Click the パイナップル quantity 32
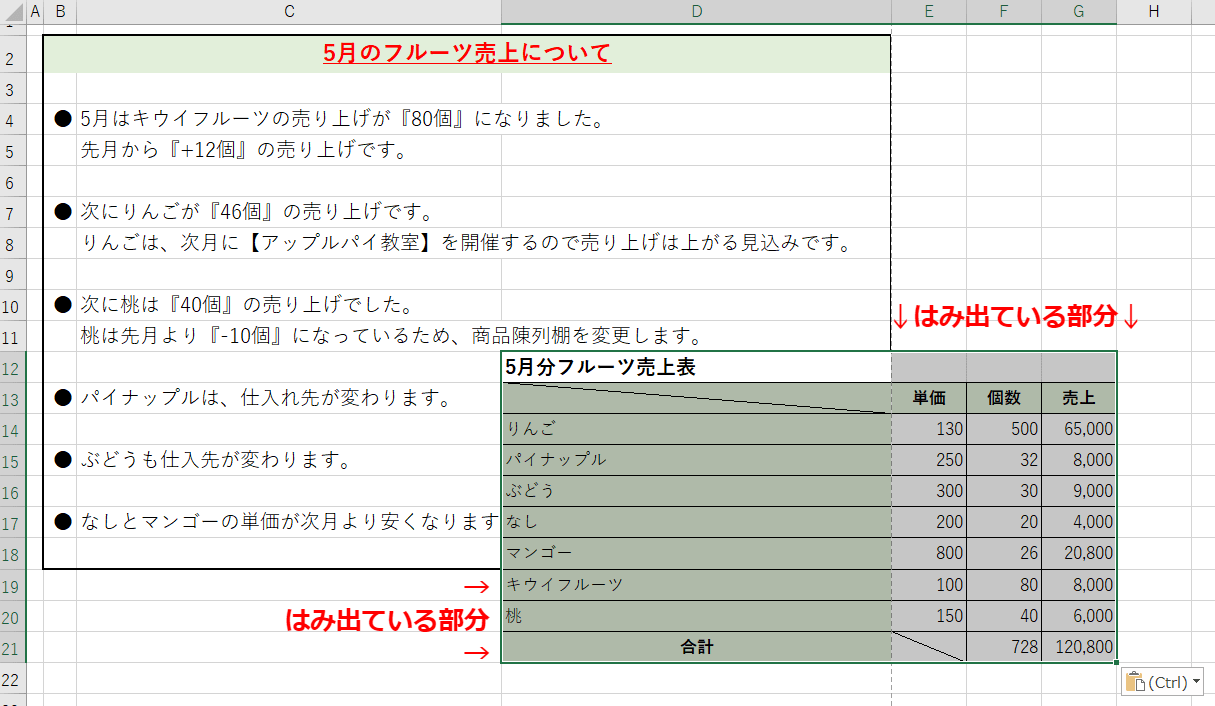Viewport: 1215px width, 706px height. pyautogui.click(x=1004, y=460)
